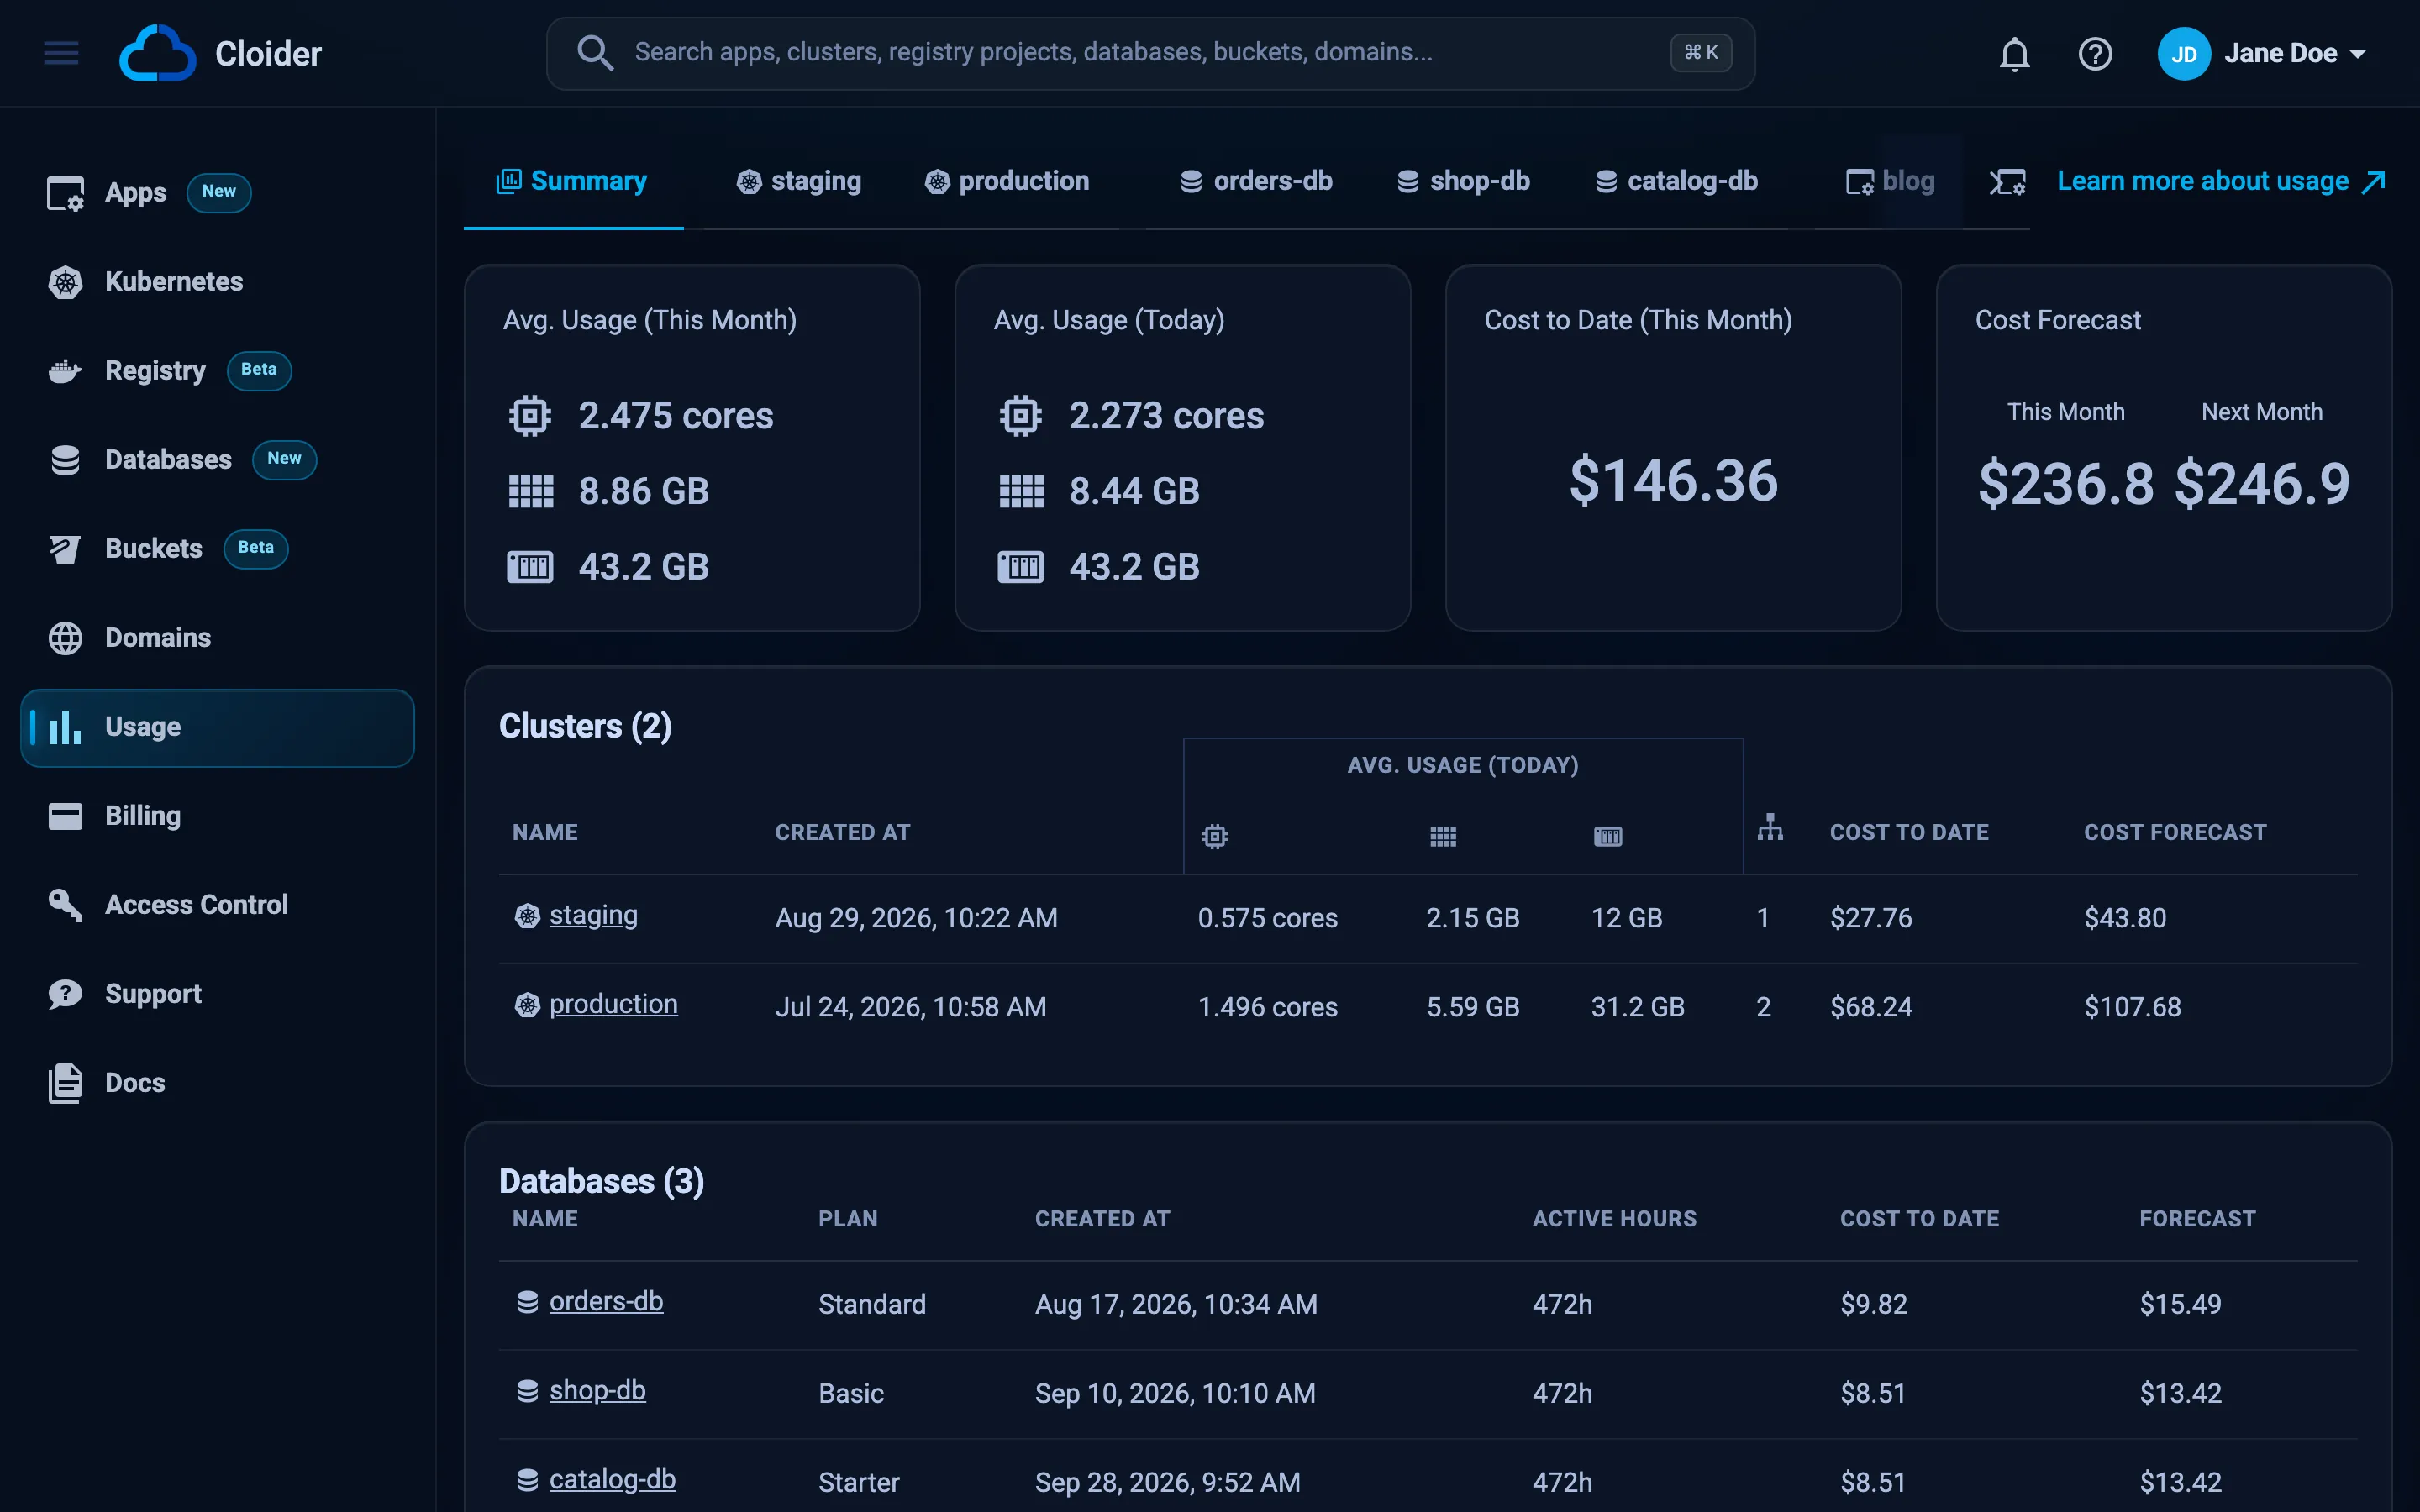Open the production cluster link
The height and width of the screenshot is (1512, 2420).
tap(613, 1004)
